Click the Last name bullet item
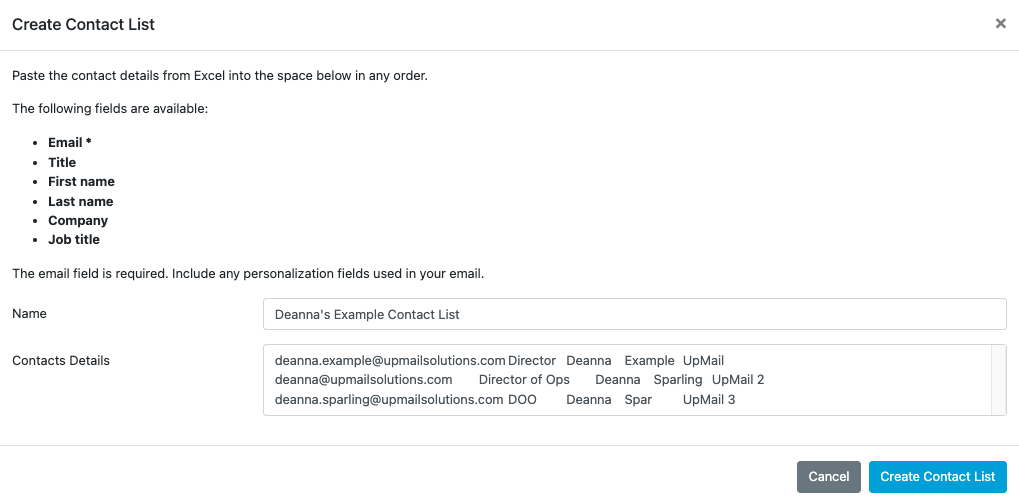This screenshot has width=1019, height=502. 80,201
